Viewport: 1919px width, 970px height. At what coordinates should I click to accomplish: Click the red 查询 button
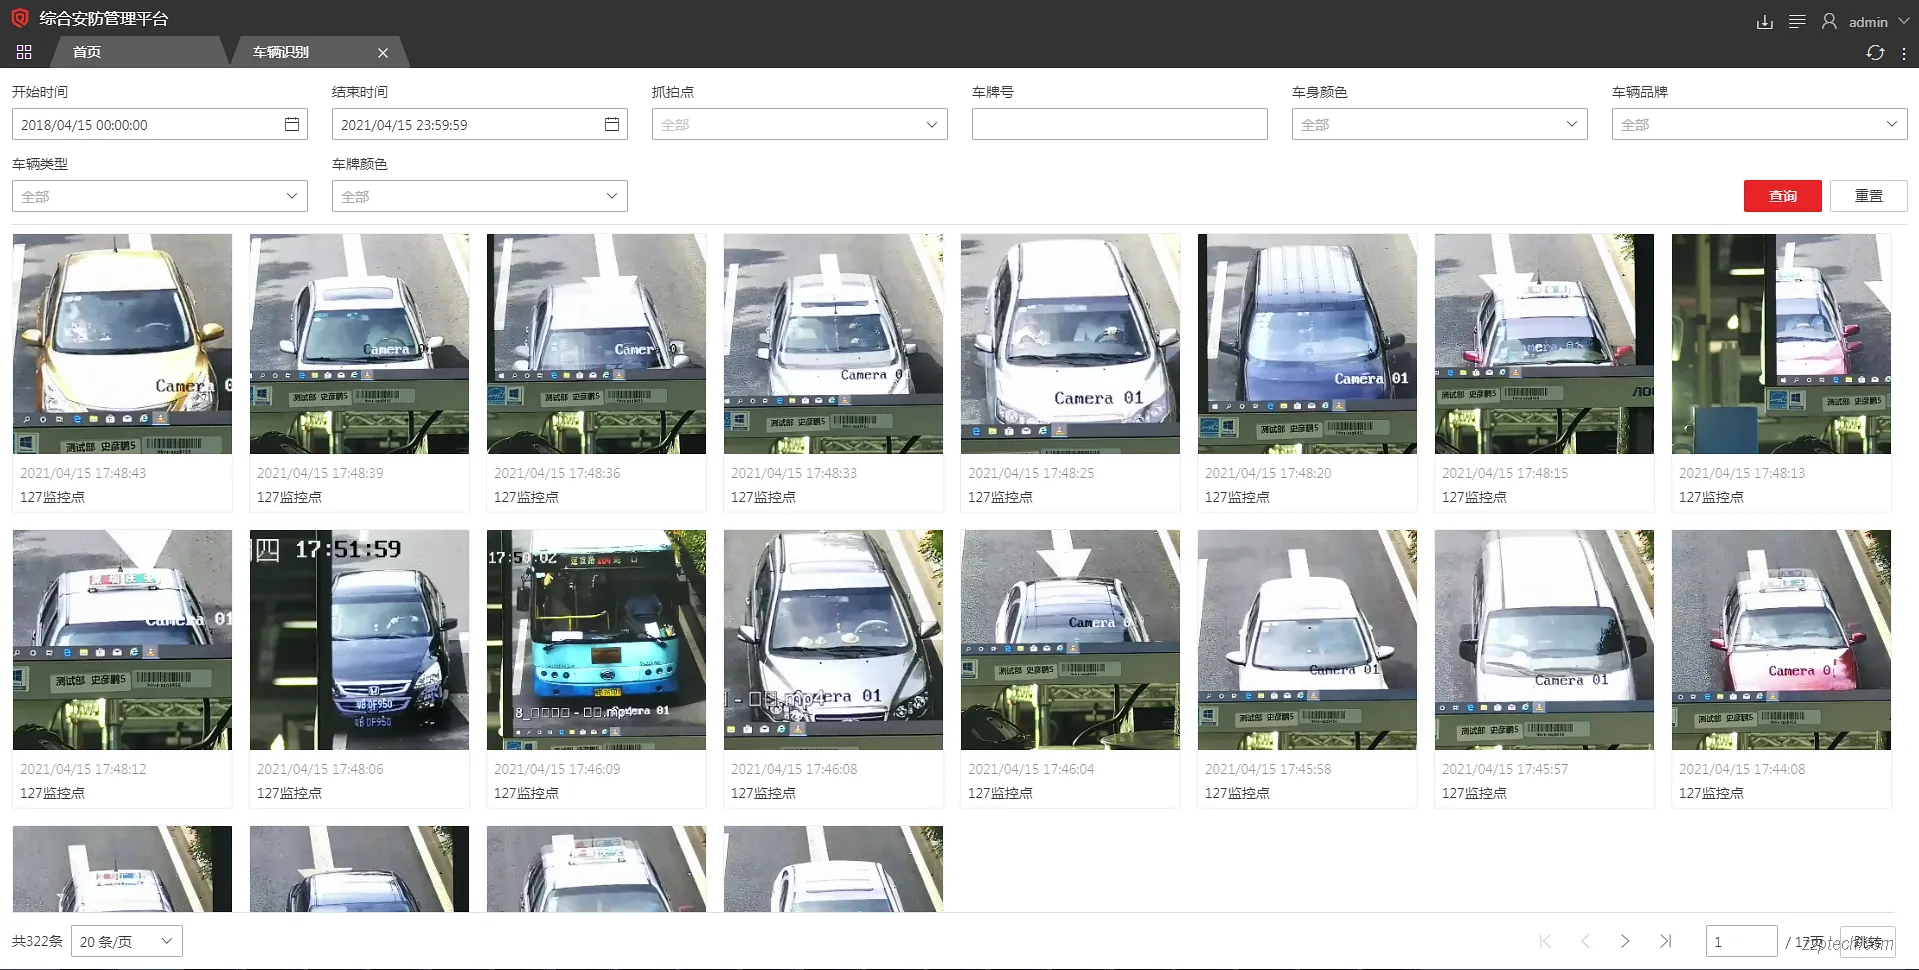coord(1782,196)
